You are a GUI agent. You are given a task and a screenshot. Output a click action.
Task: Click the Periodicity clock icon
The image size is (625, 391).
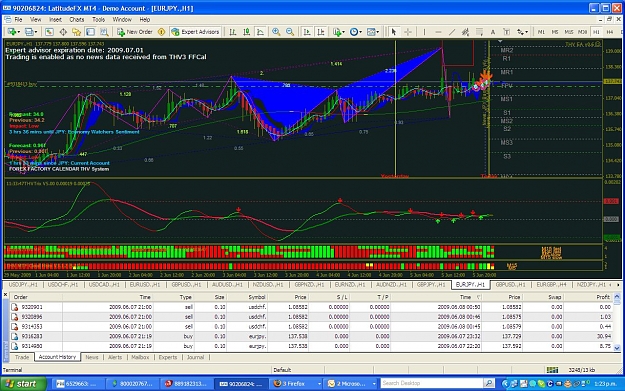click(x=354, y=32)
